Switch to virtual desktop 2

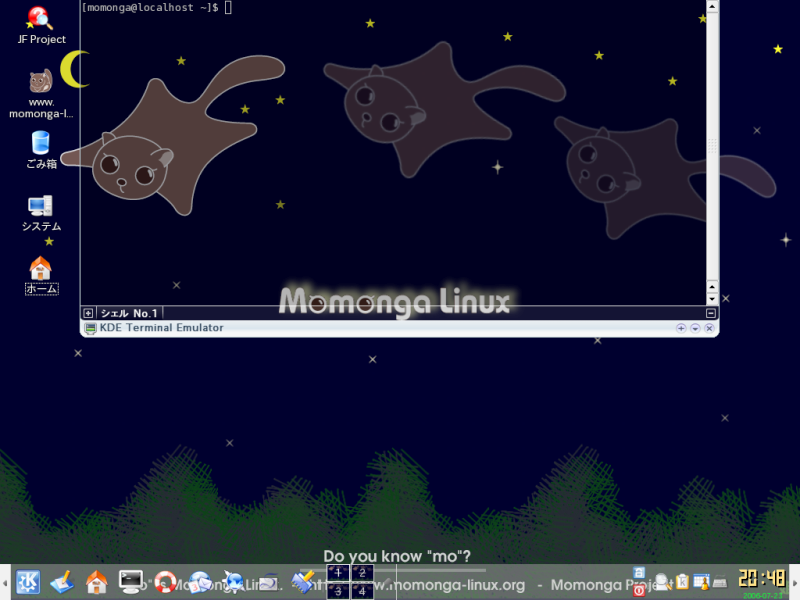pyautogui.click(x=362, y=573)
